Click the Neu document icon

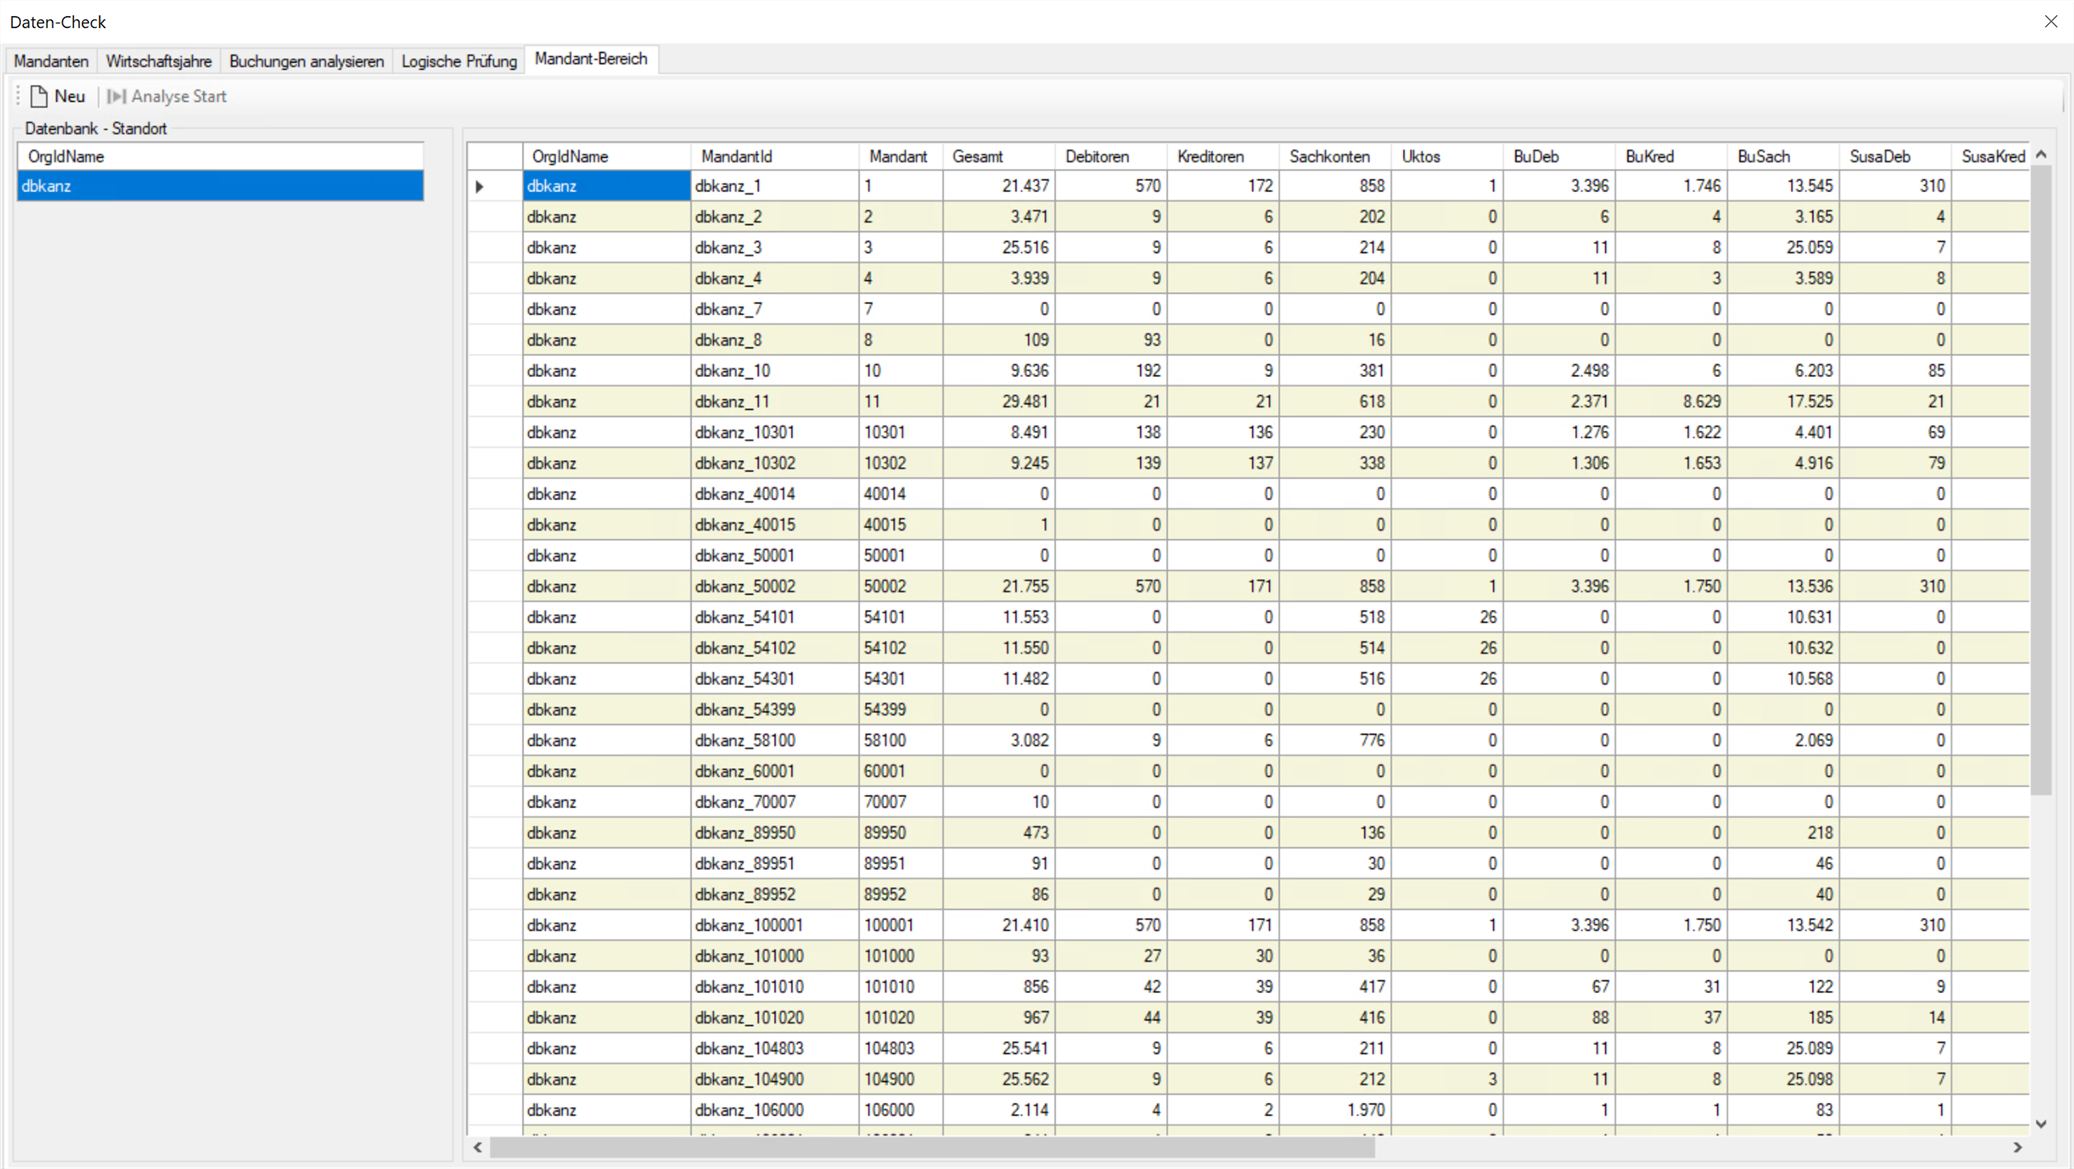39,96
